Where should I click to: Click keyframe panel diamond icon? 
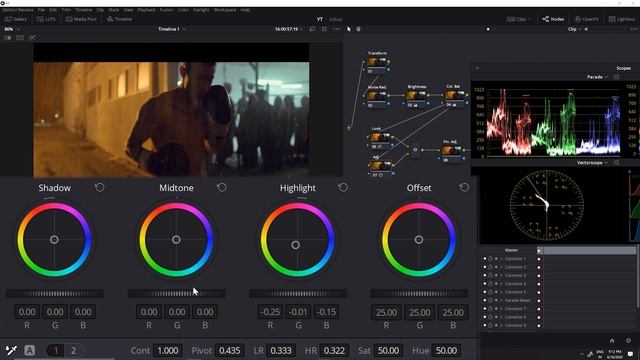click(x=628, y=340)
